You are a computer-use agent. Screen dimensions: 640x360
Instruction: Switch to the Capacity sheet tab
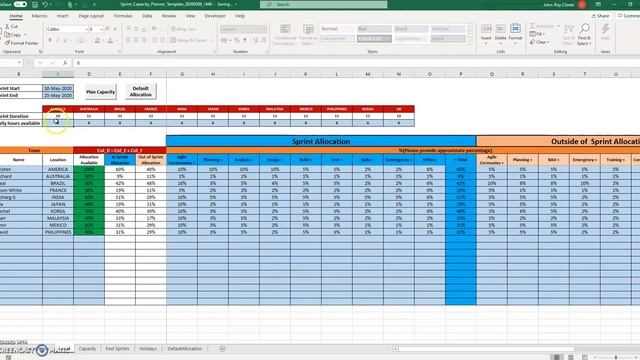tap(87, 349)
